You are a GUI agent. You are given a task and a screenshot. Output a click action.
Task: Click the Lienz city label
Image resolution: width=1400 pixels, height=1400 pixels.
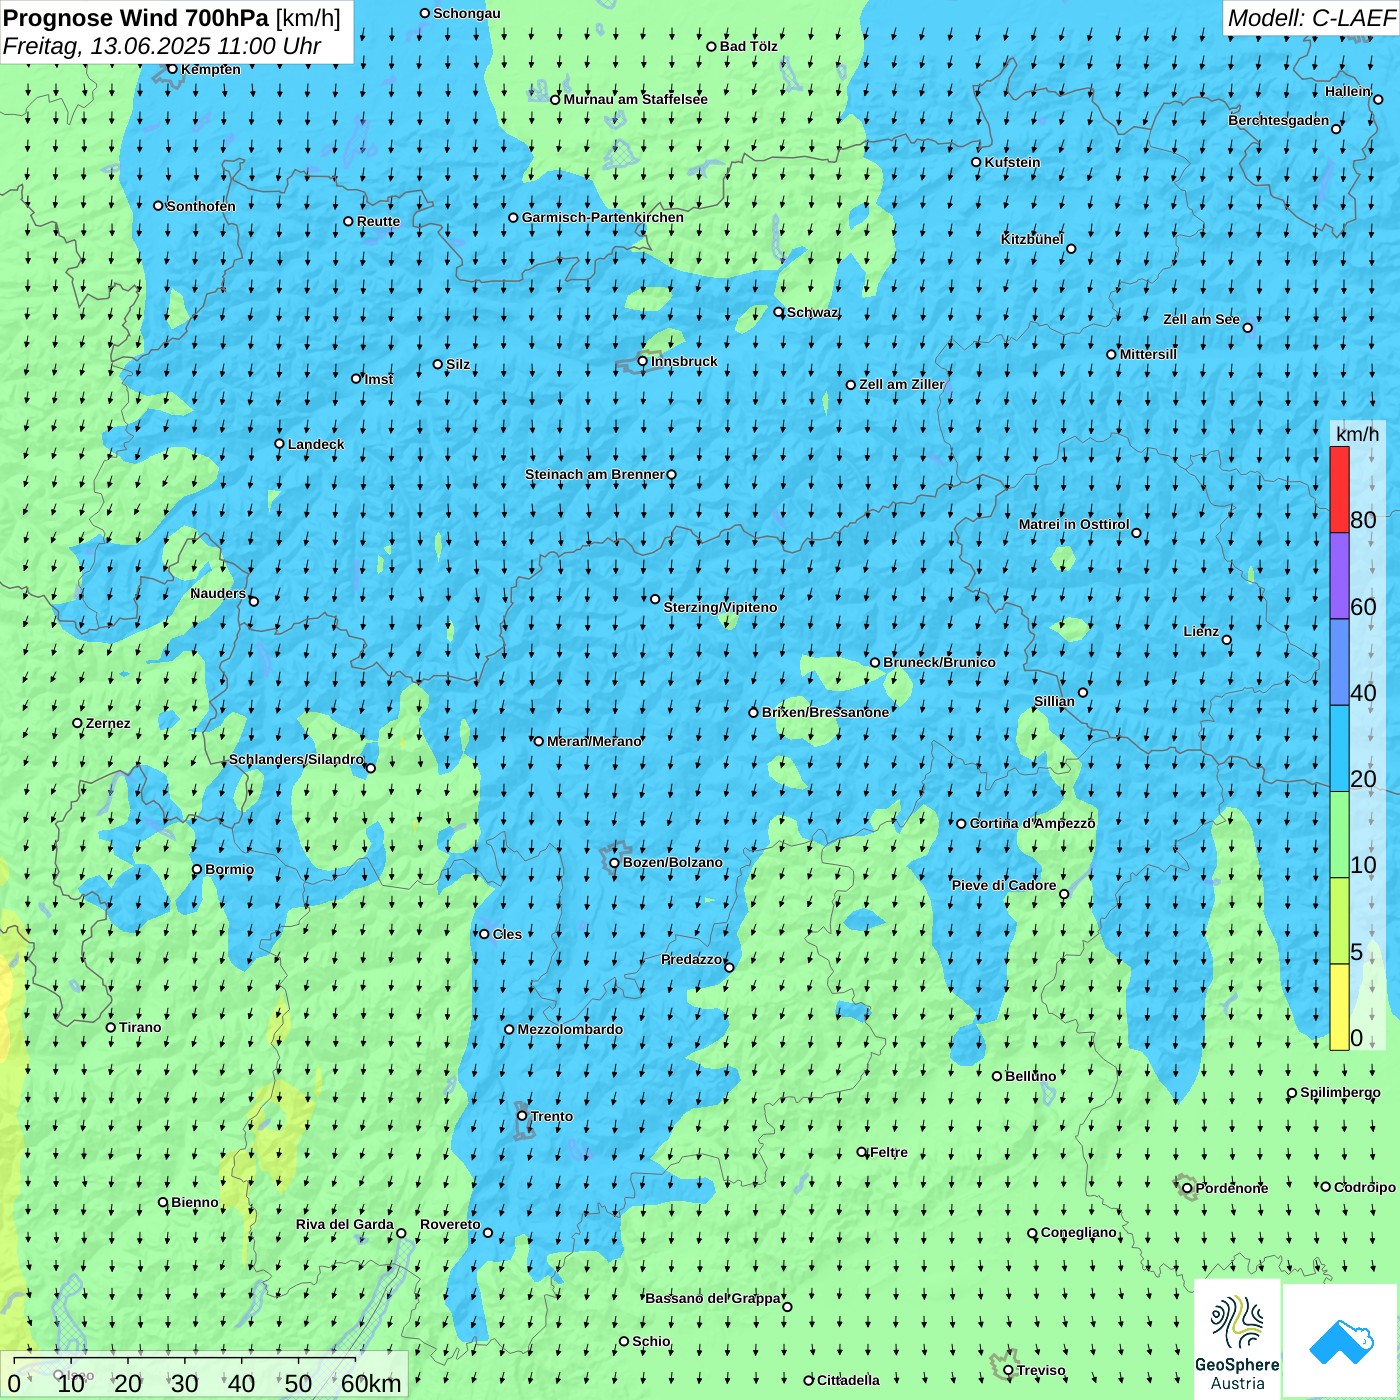pyautogui.click(x=1201, y=631)
